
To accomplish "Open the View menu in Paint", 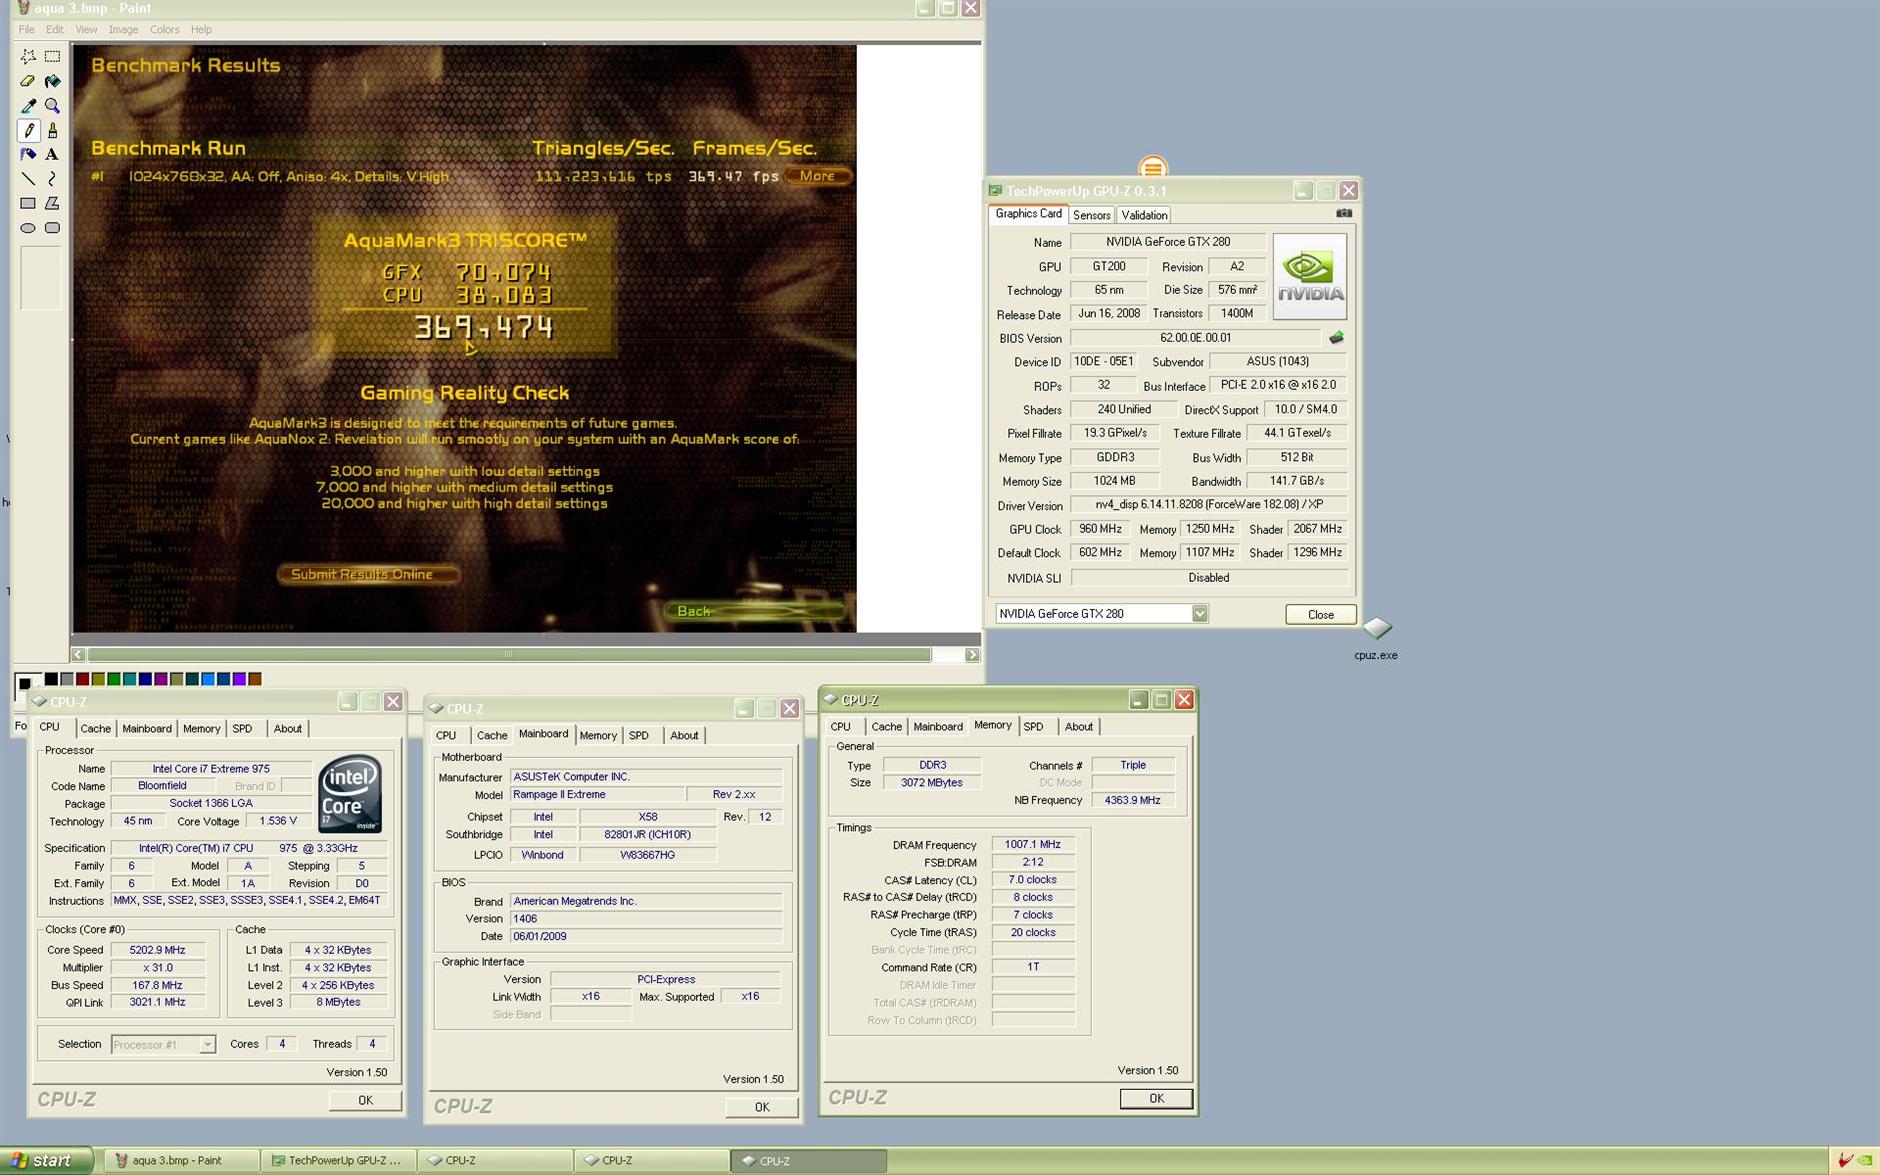I will point(86,29).
